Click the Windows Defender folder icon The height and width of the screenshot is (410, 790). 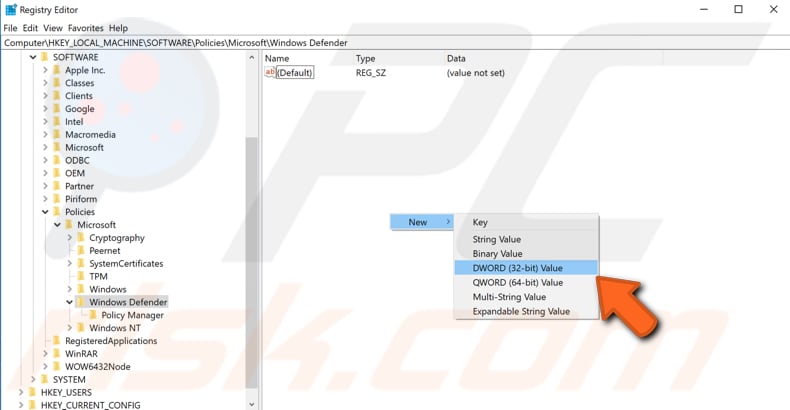(81, 302)
